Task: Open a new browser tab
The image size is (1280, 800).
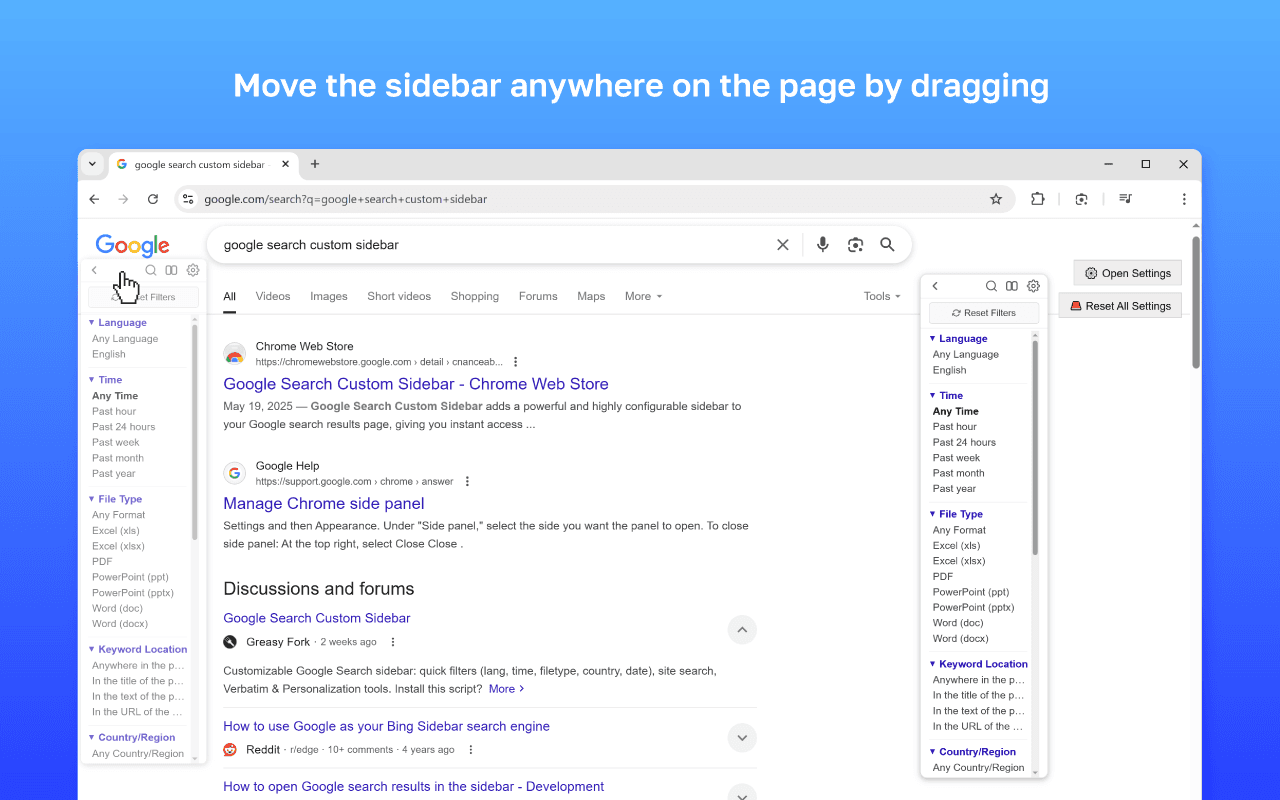Action: (315, 164)
